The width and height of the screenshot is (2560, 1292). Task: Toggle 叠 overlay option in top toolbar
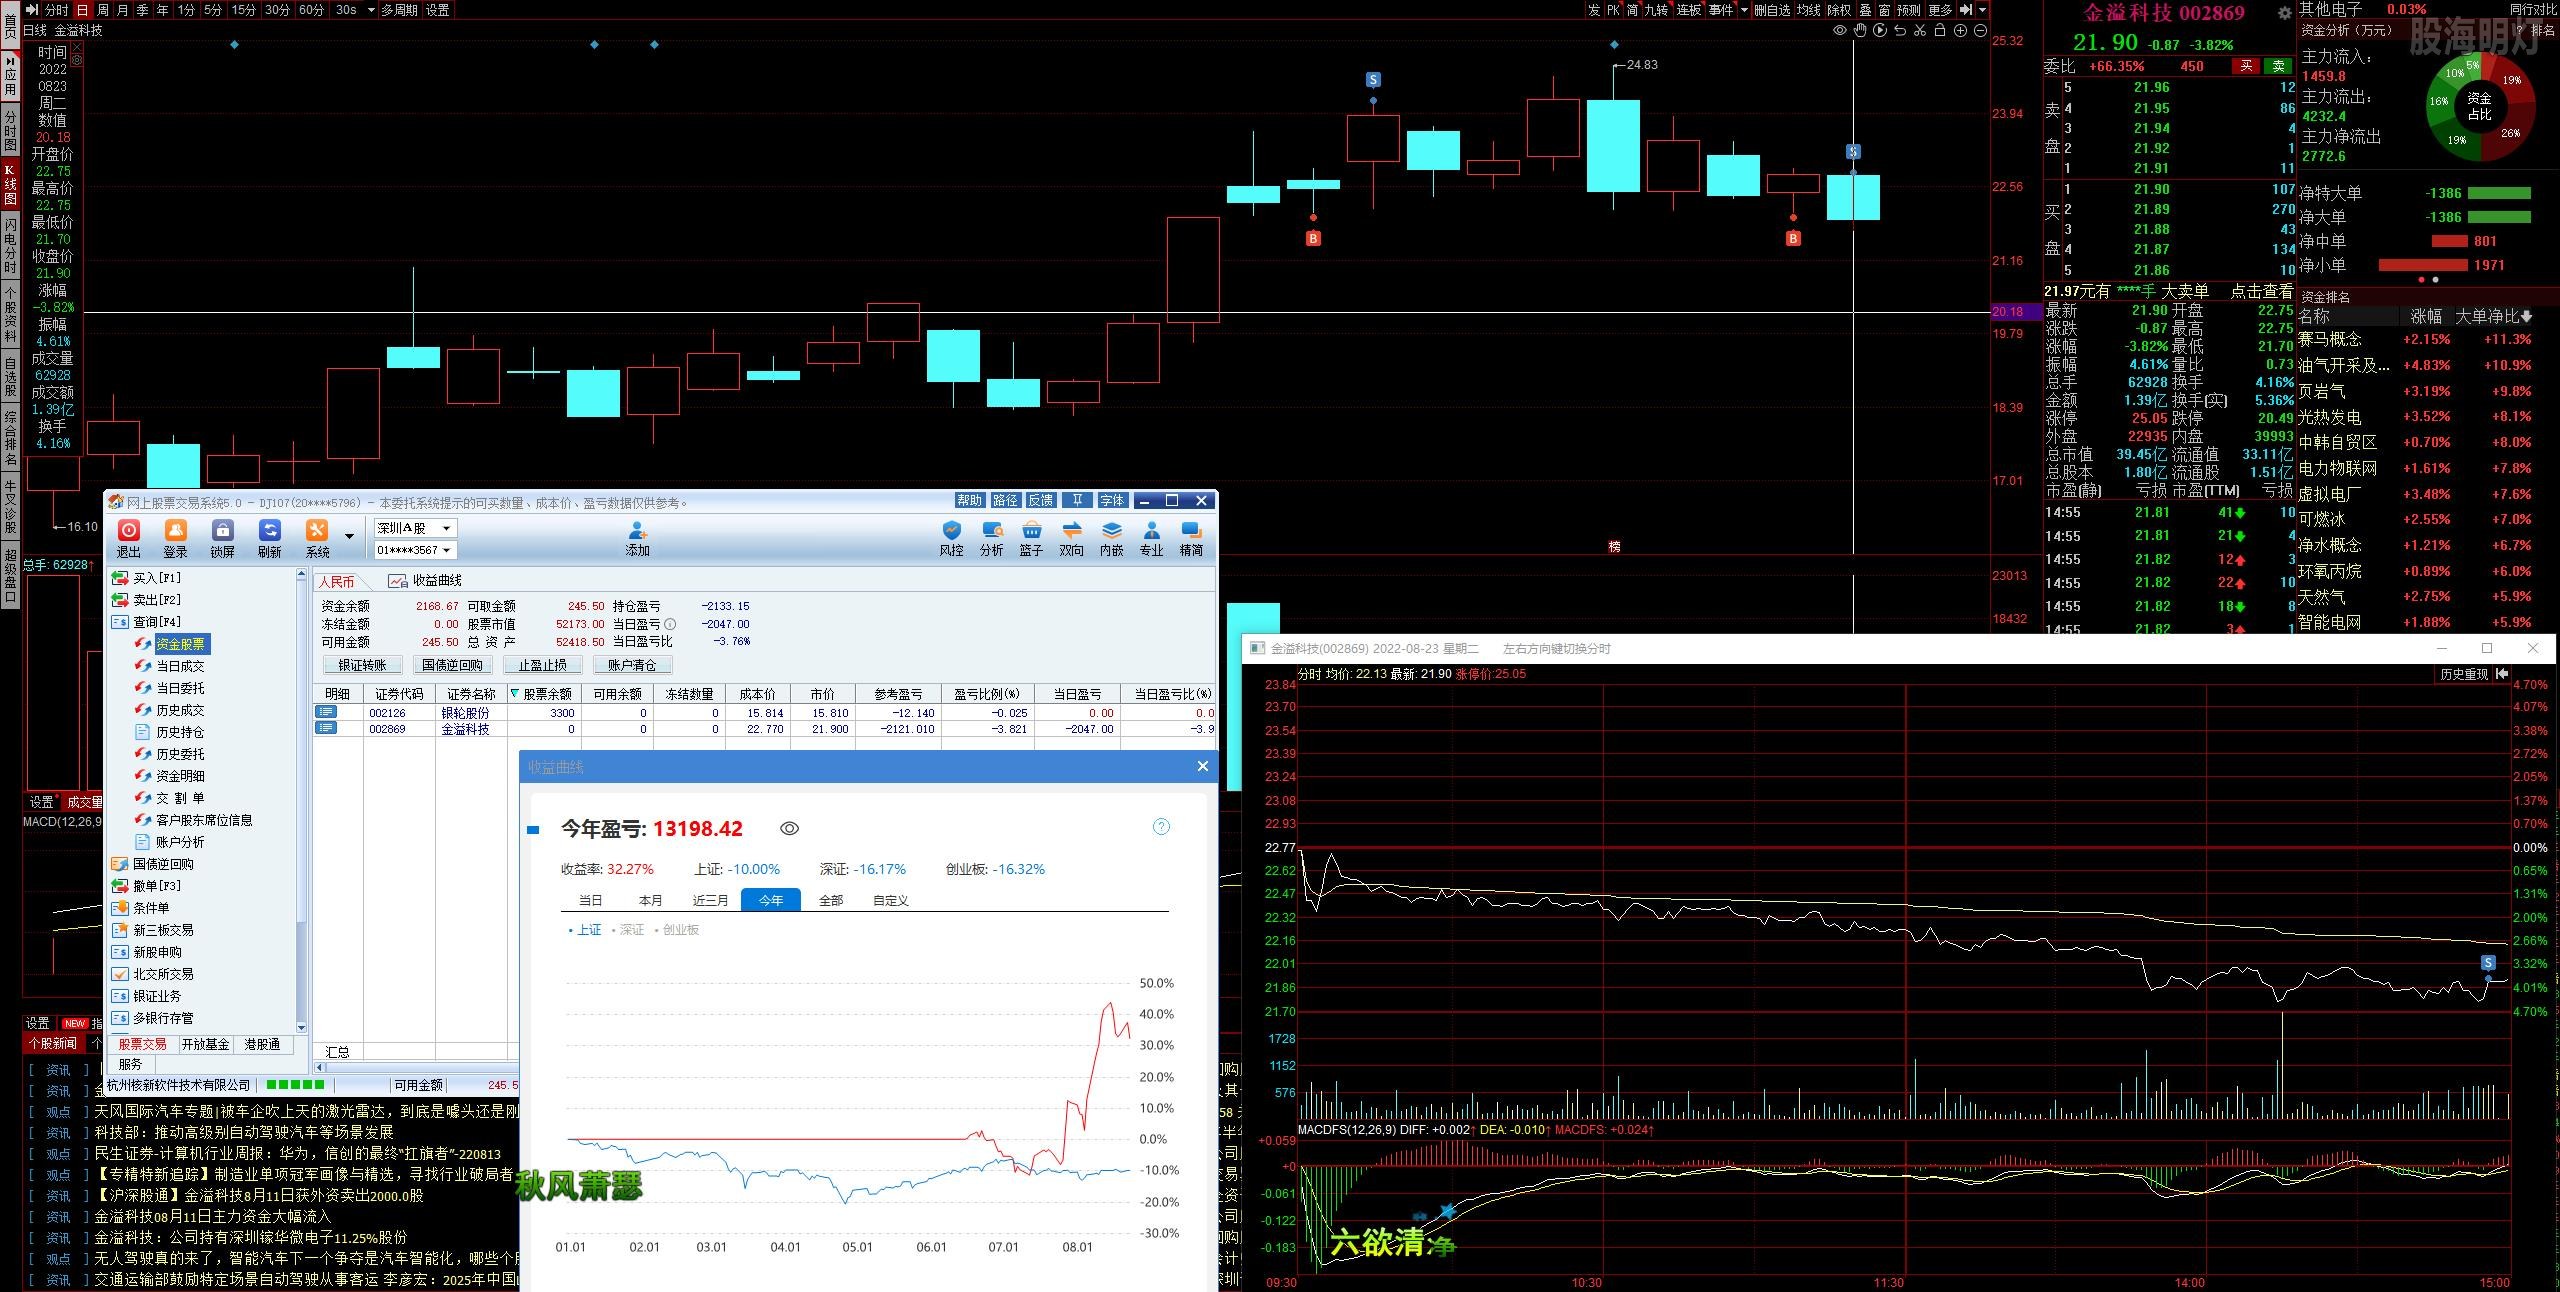[1866, 10]
